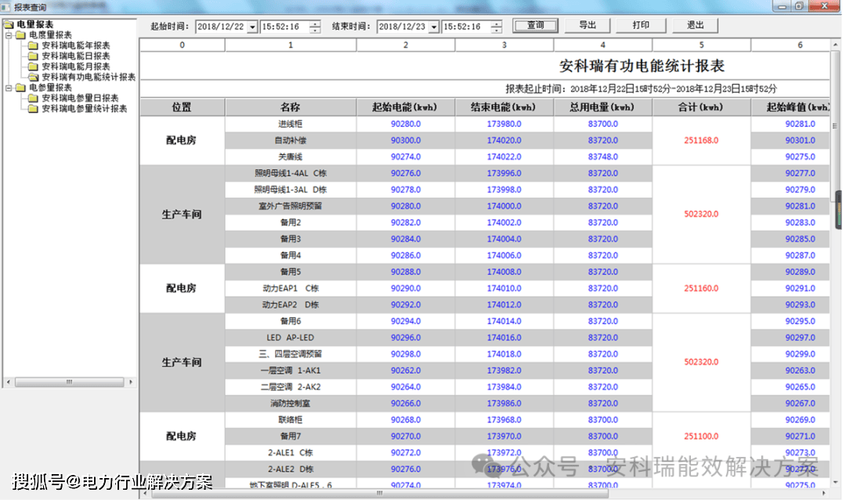Click the 室外广告照明预留 cell
This screenshot has width=846, height=500.
tap(290, 206)
